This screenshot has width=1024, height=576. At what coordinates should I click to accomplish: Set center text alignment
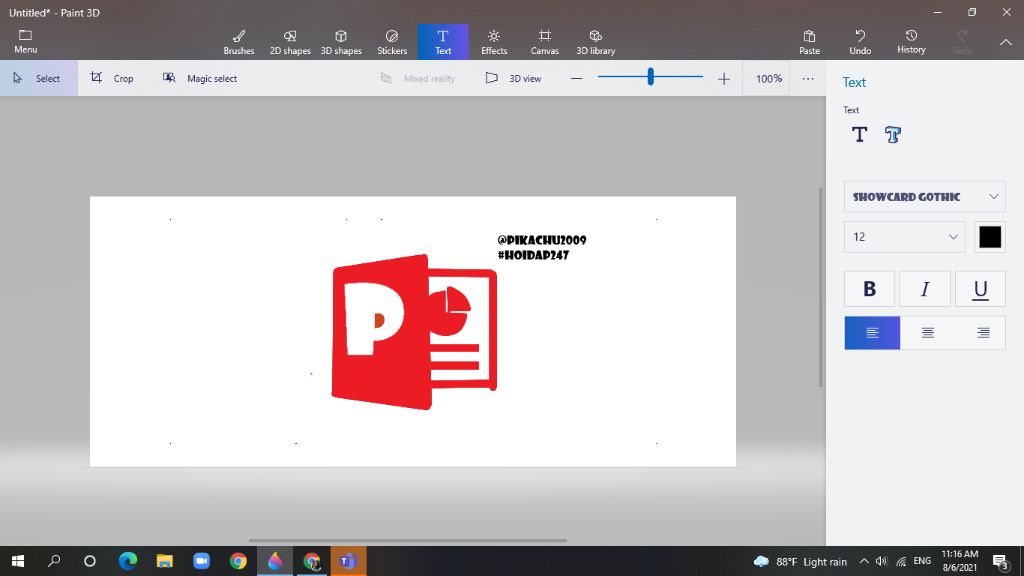tap(927, 333)
